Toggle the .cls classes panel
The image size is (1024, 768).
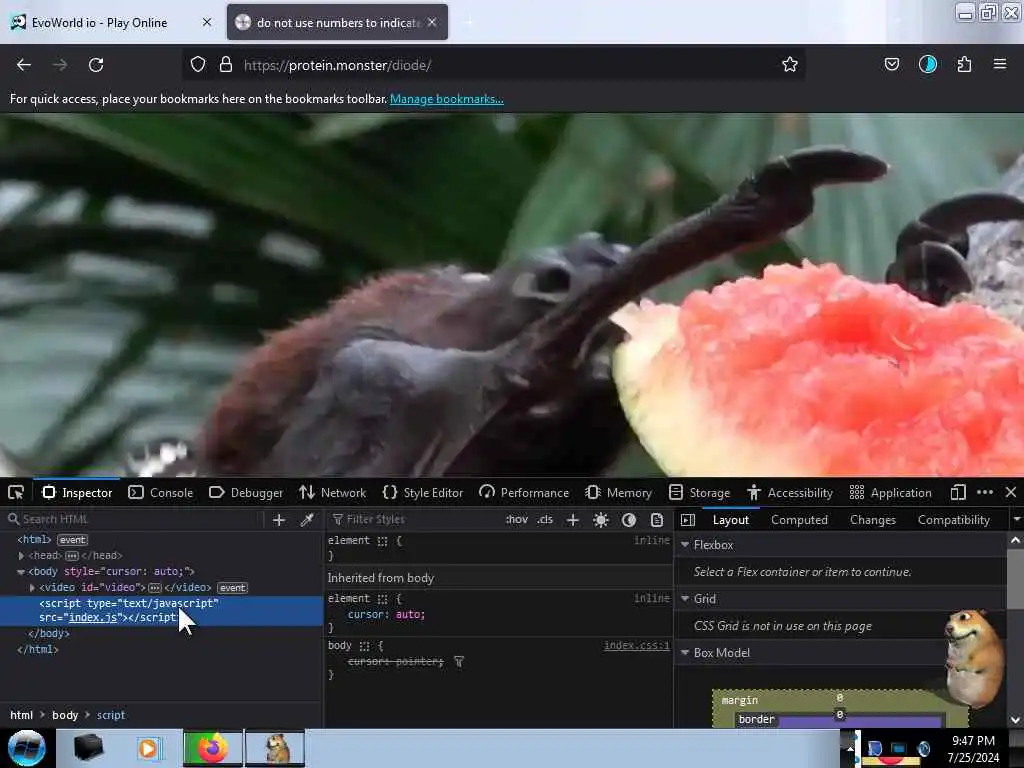pos(545,519)
